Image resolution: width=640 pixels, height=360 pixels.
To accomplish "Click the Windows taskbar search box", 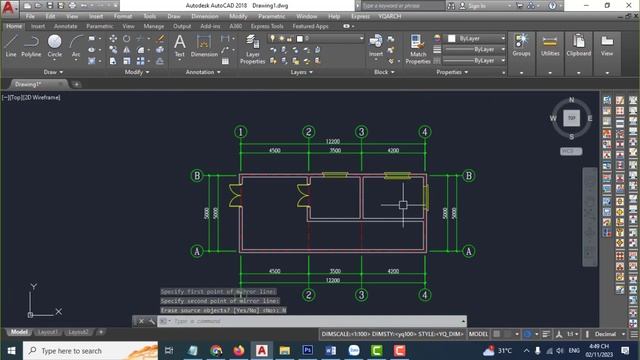I will coord(91,351).
